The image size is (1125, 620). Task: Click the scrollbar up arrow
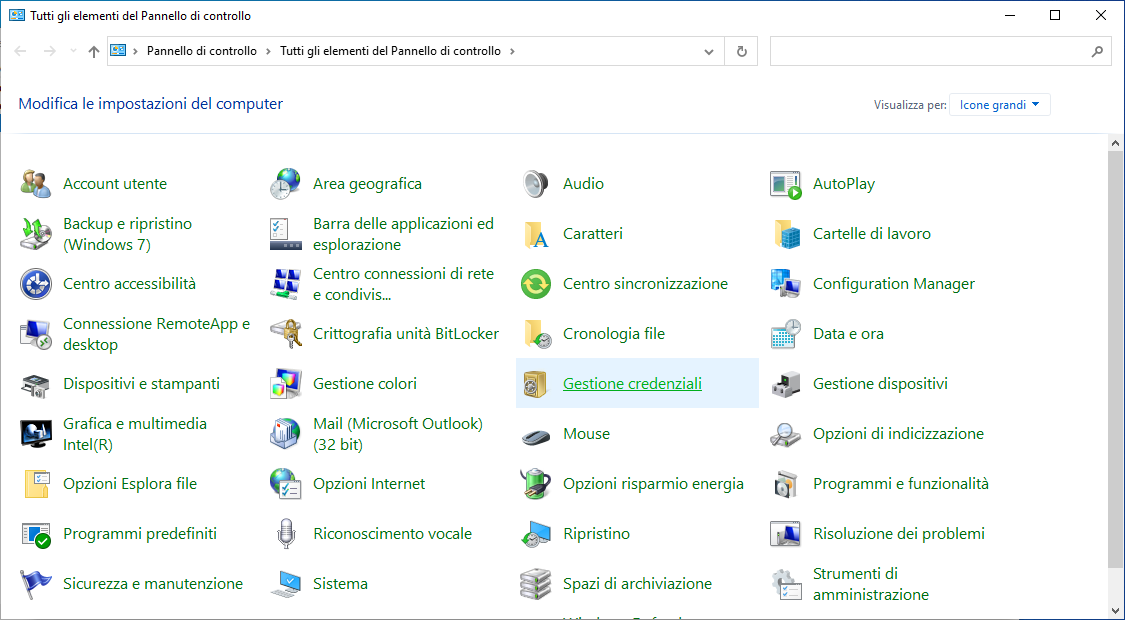pyautogui.click(x=1116, y=144)
